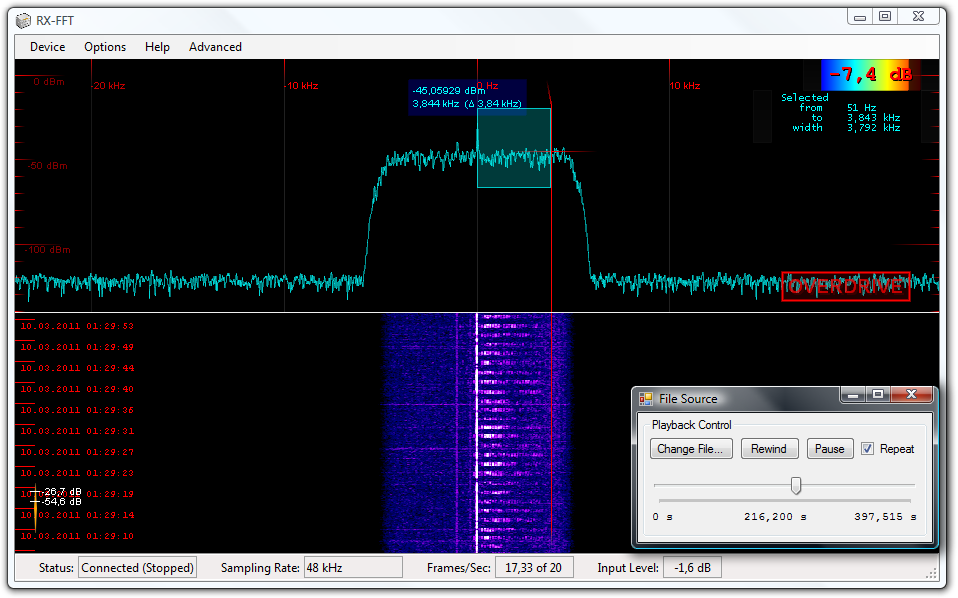Click the Rewind button
Screen dimensions: 958x598
click(x=769, y=449)
